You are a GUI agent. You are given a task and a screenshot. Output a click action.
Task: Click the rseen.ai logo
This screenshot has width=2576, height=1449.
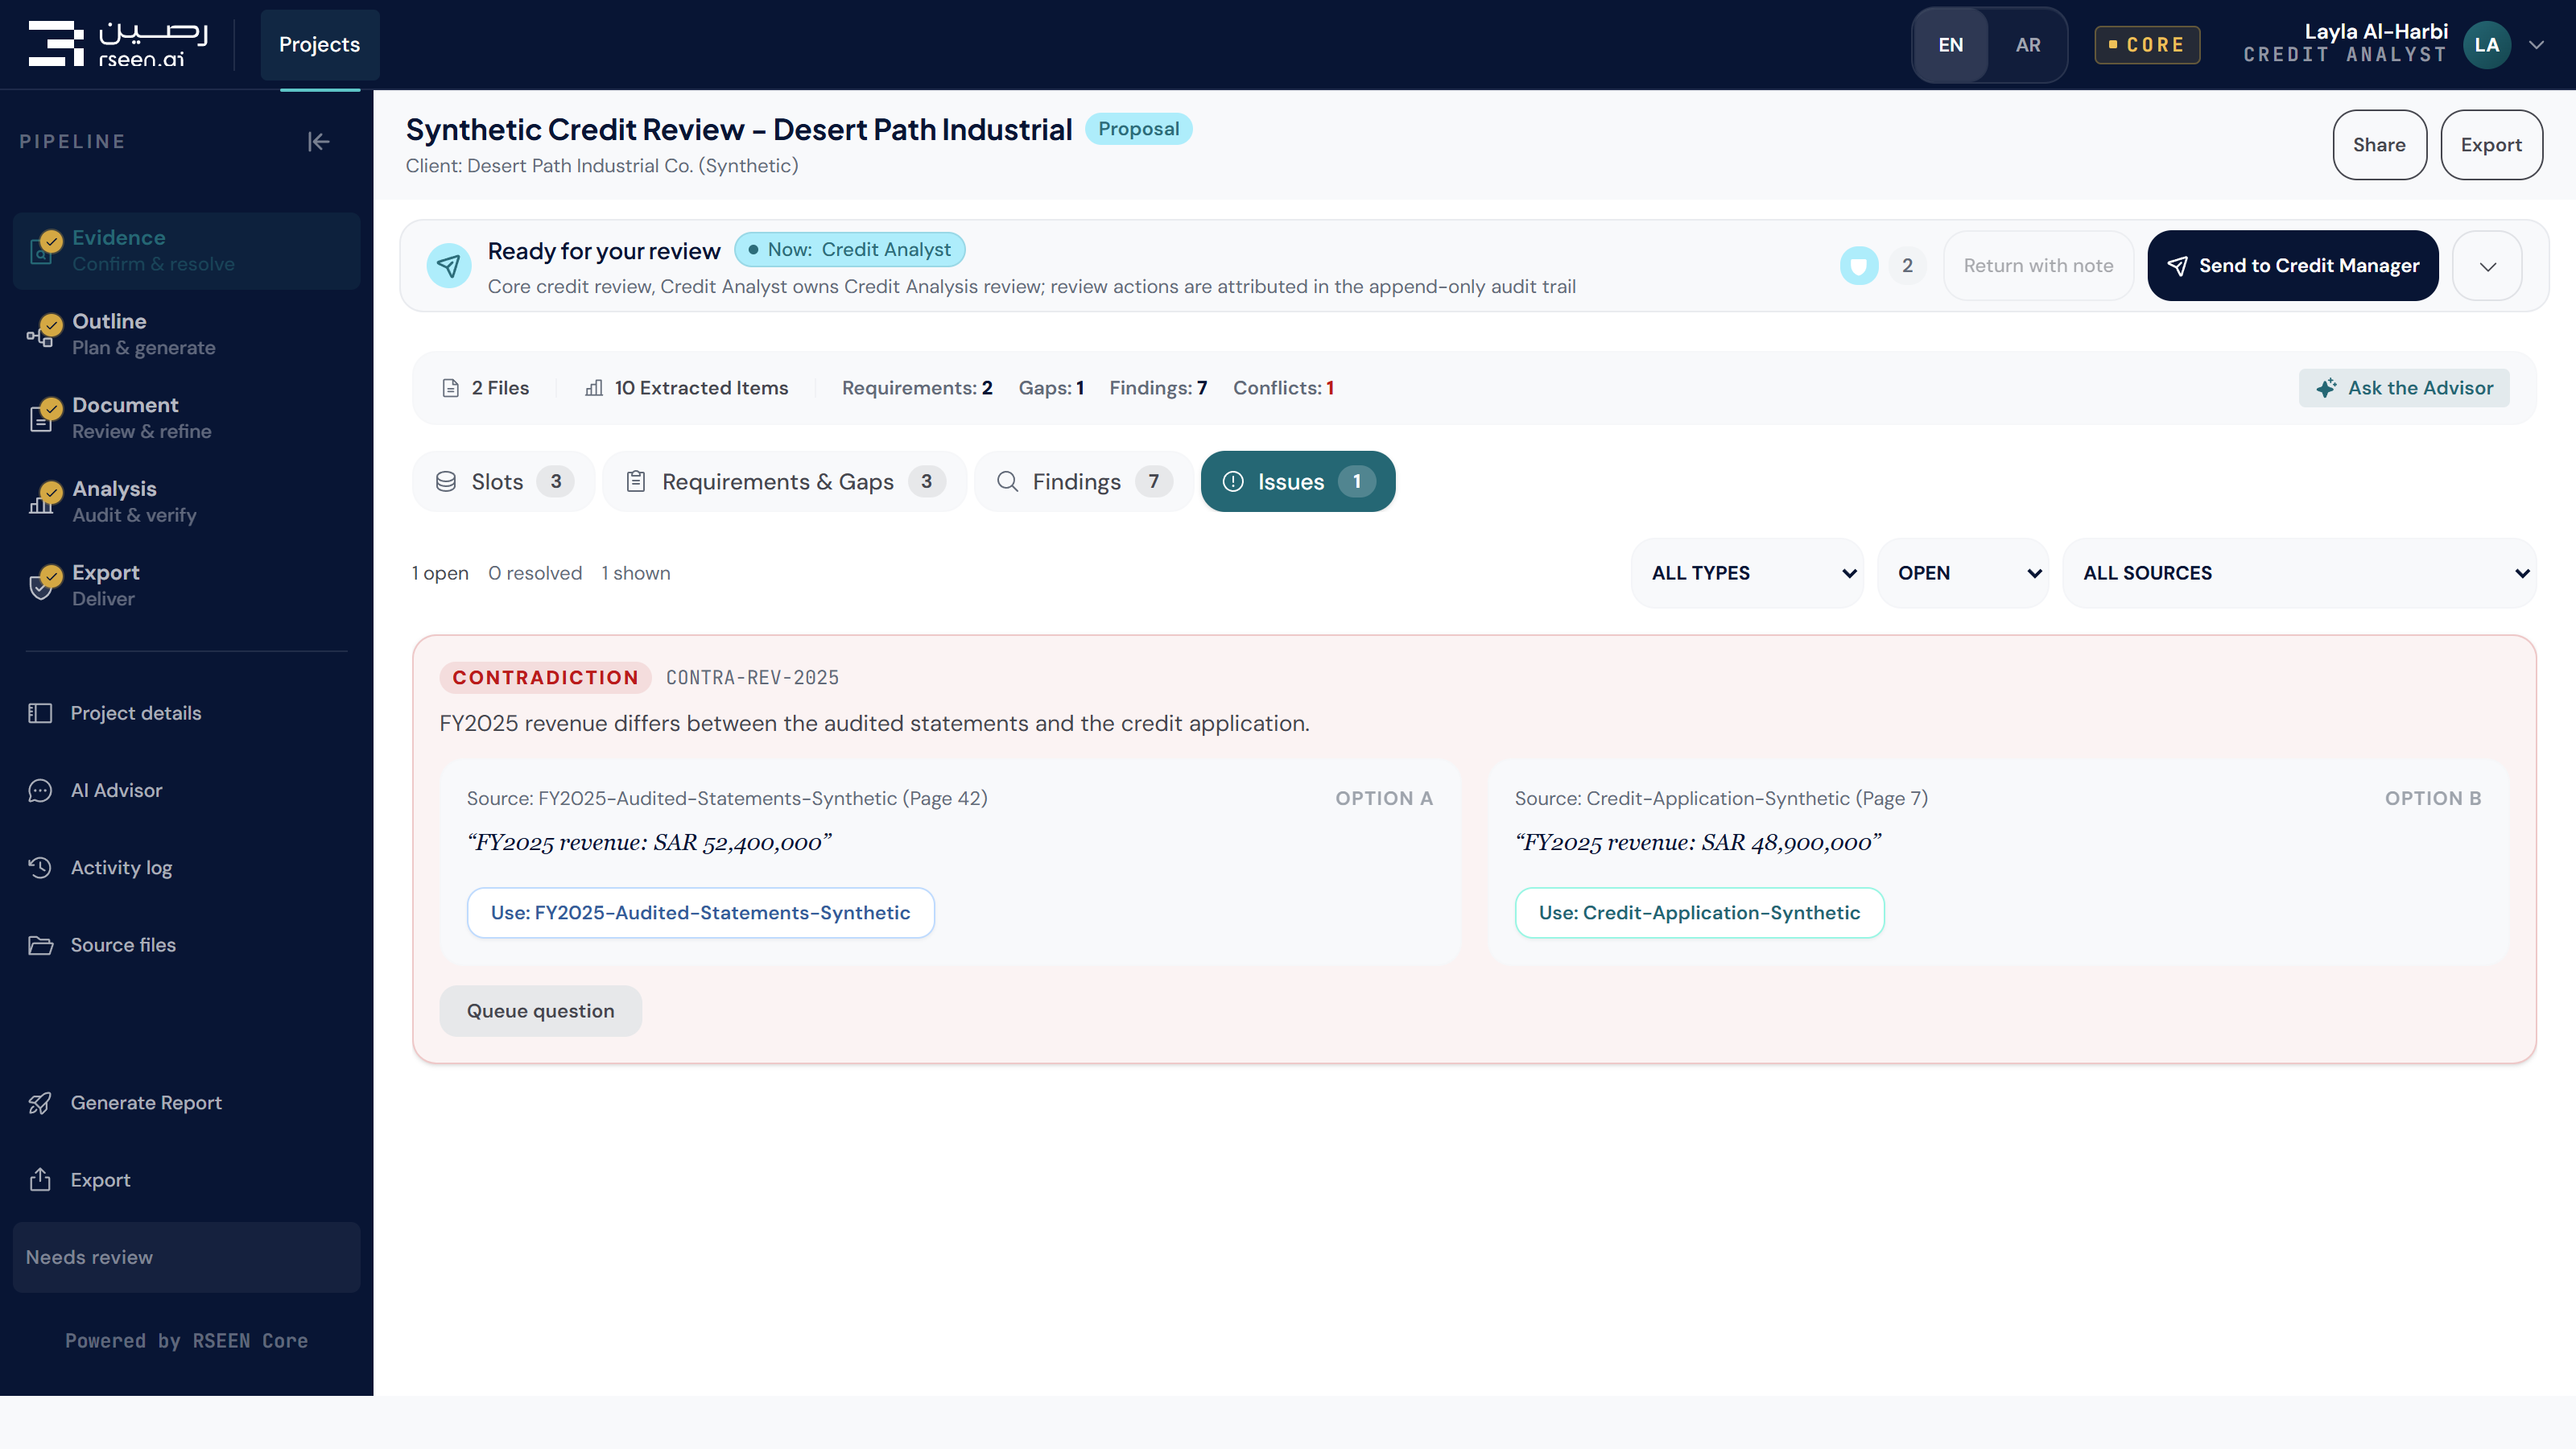[x=118, y=44]
